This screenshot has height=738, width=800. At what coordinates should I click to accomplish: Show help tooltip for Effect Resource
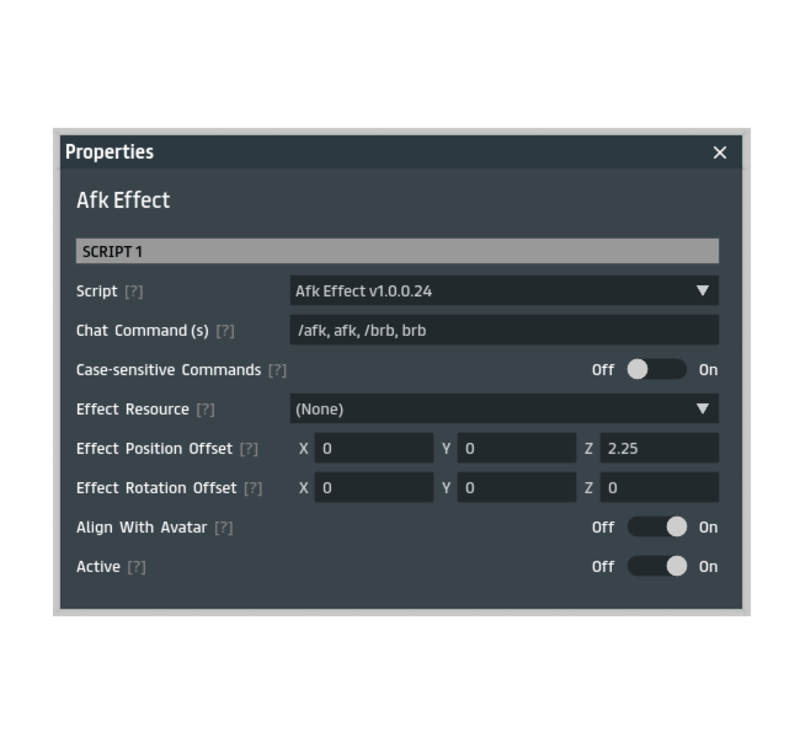point(205,409)
